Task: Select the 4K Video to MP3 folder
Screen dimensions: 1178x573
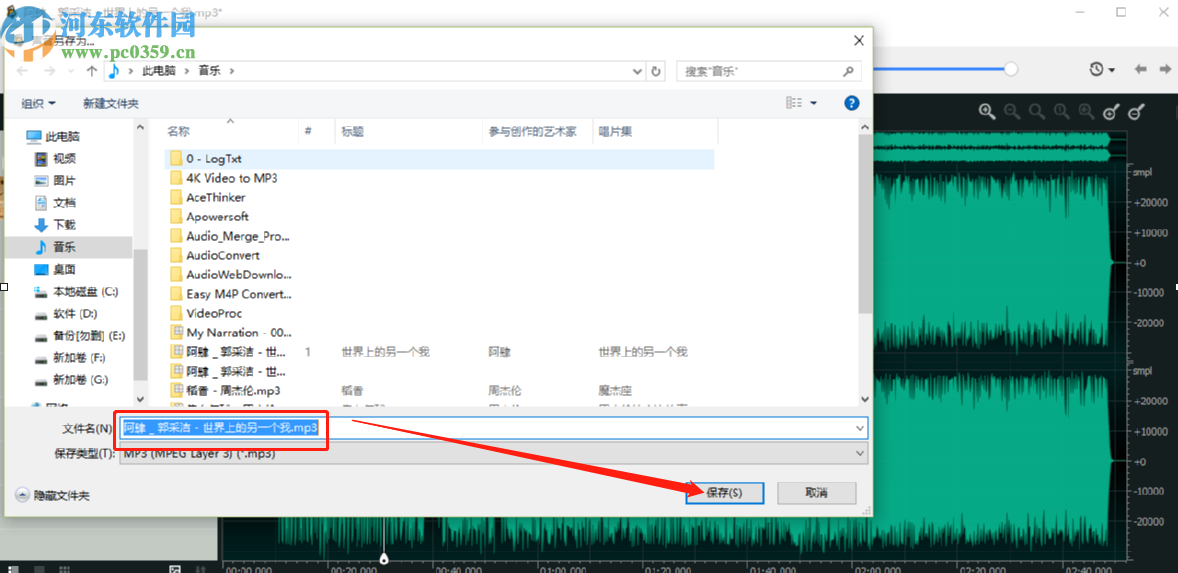Action: point(223,178)
